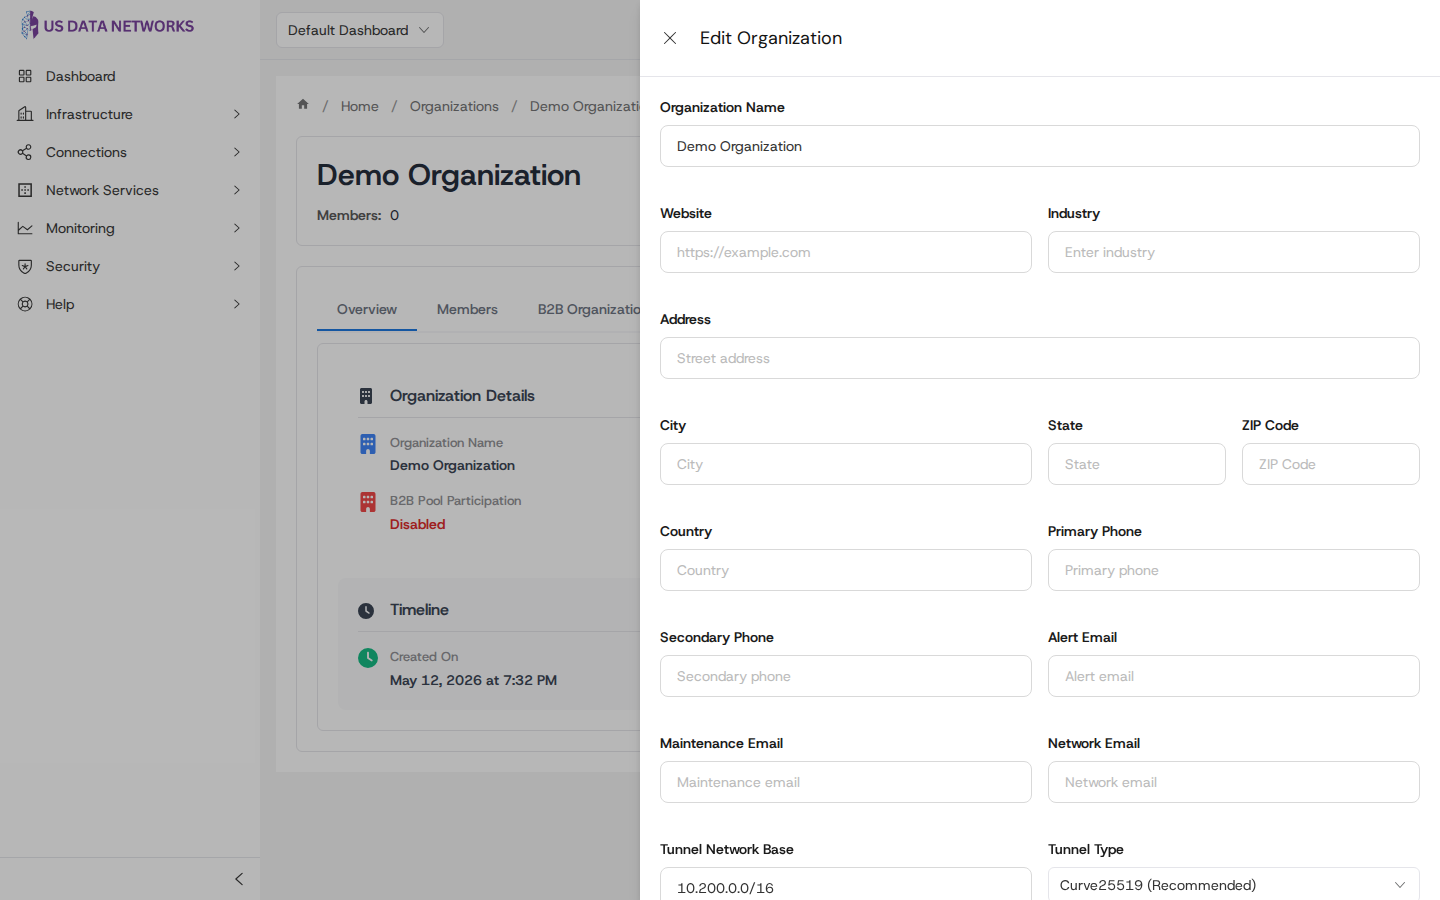
Task: Expand the Security submenu chevron
Action: click(x=237, y=266)
